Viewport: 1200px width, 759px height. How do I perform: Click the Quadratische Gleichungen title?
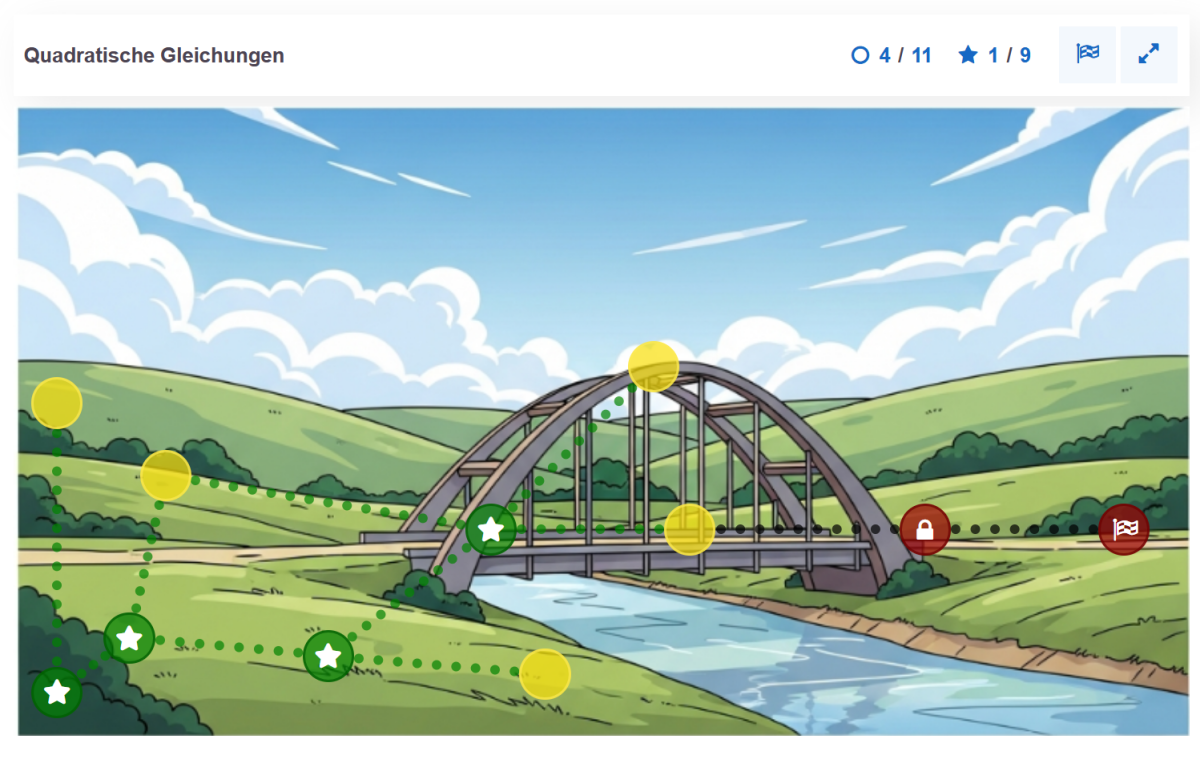154,55
